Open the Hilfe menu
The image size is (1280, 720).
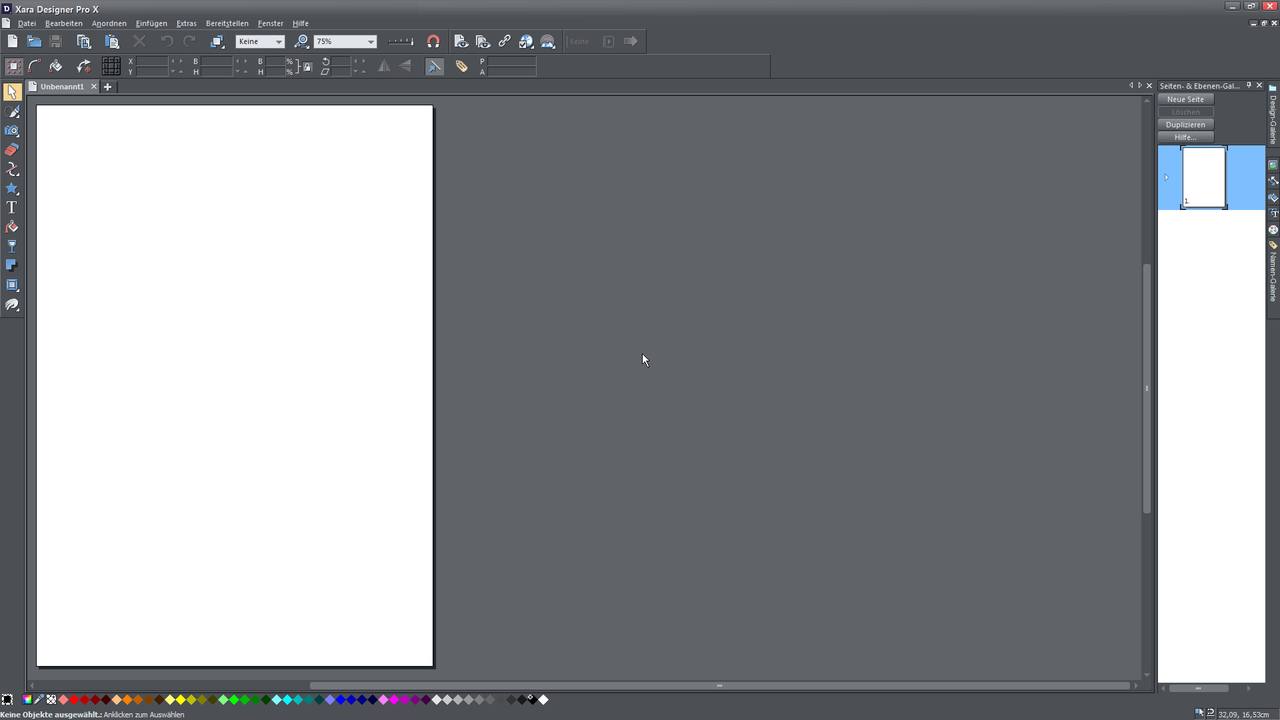pyautogui.click(x=300, y=23)
